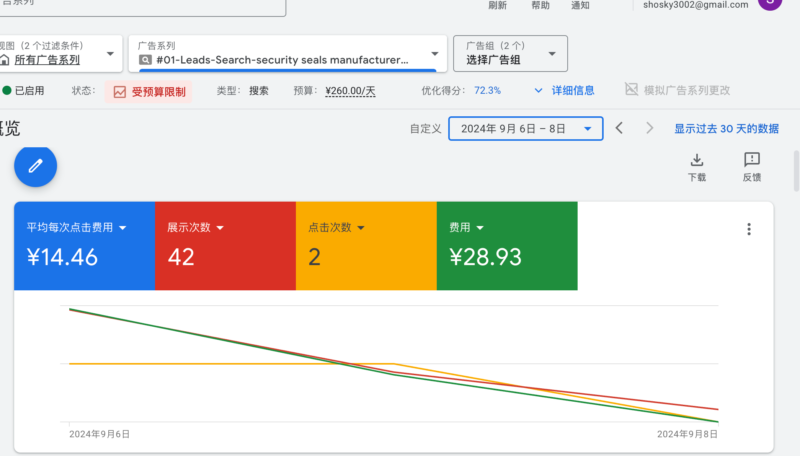The height and width of the screenshot is (456, 800).
Task: Click the simulate campaign changes icon
Action: 631,89
